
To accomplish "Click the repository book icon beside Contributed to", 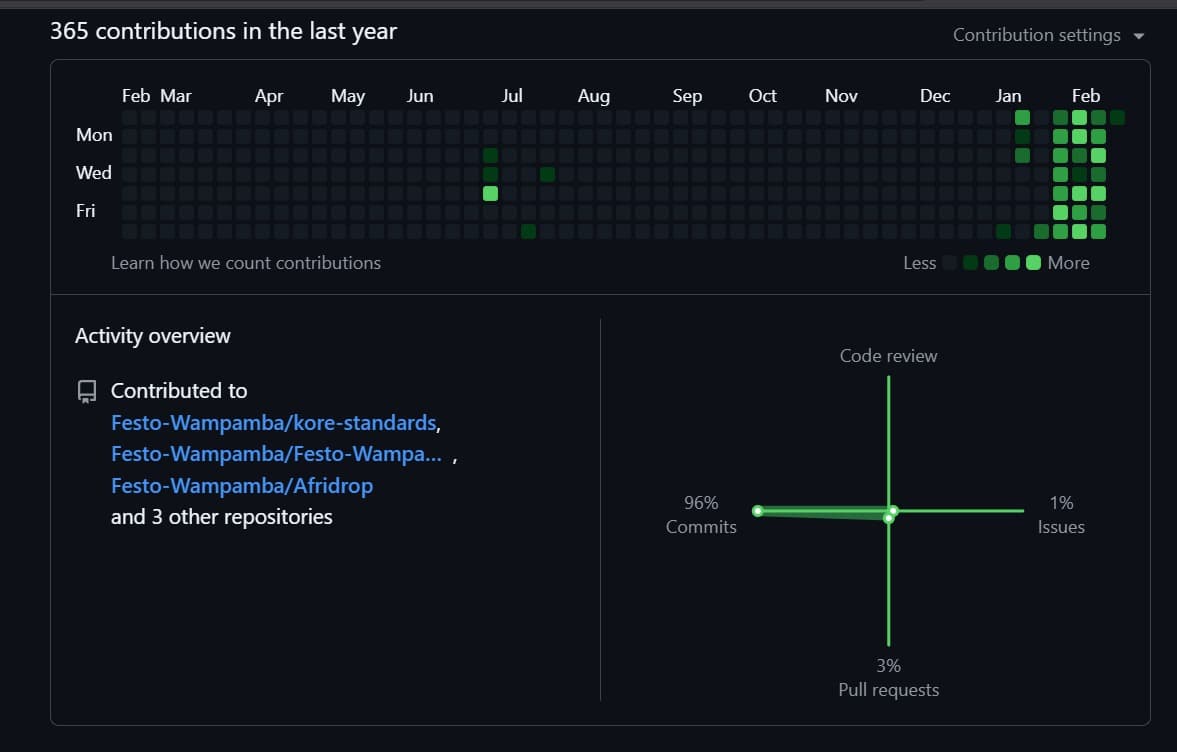I will [85, 390].
